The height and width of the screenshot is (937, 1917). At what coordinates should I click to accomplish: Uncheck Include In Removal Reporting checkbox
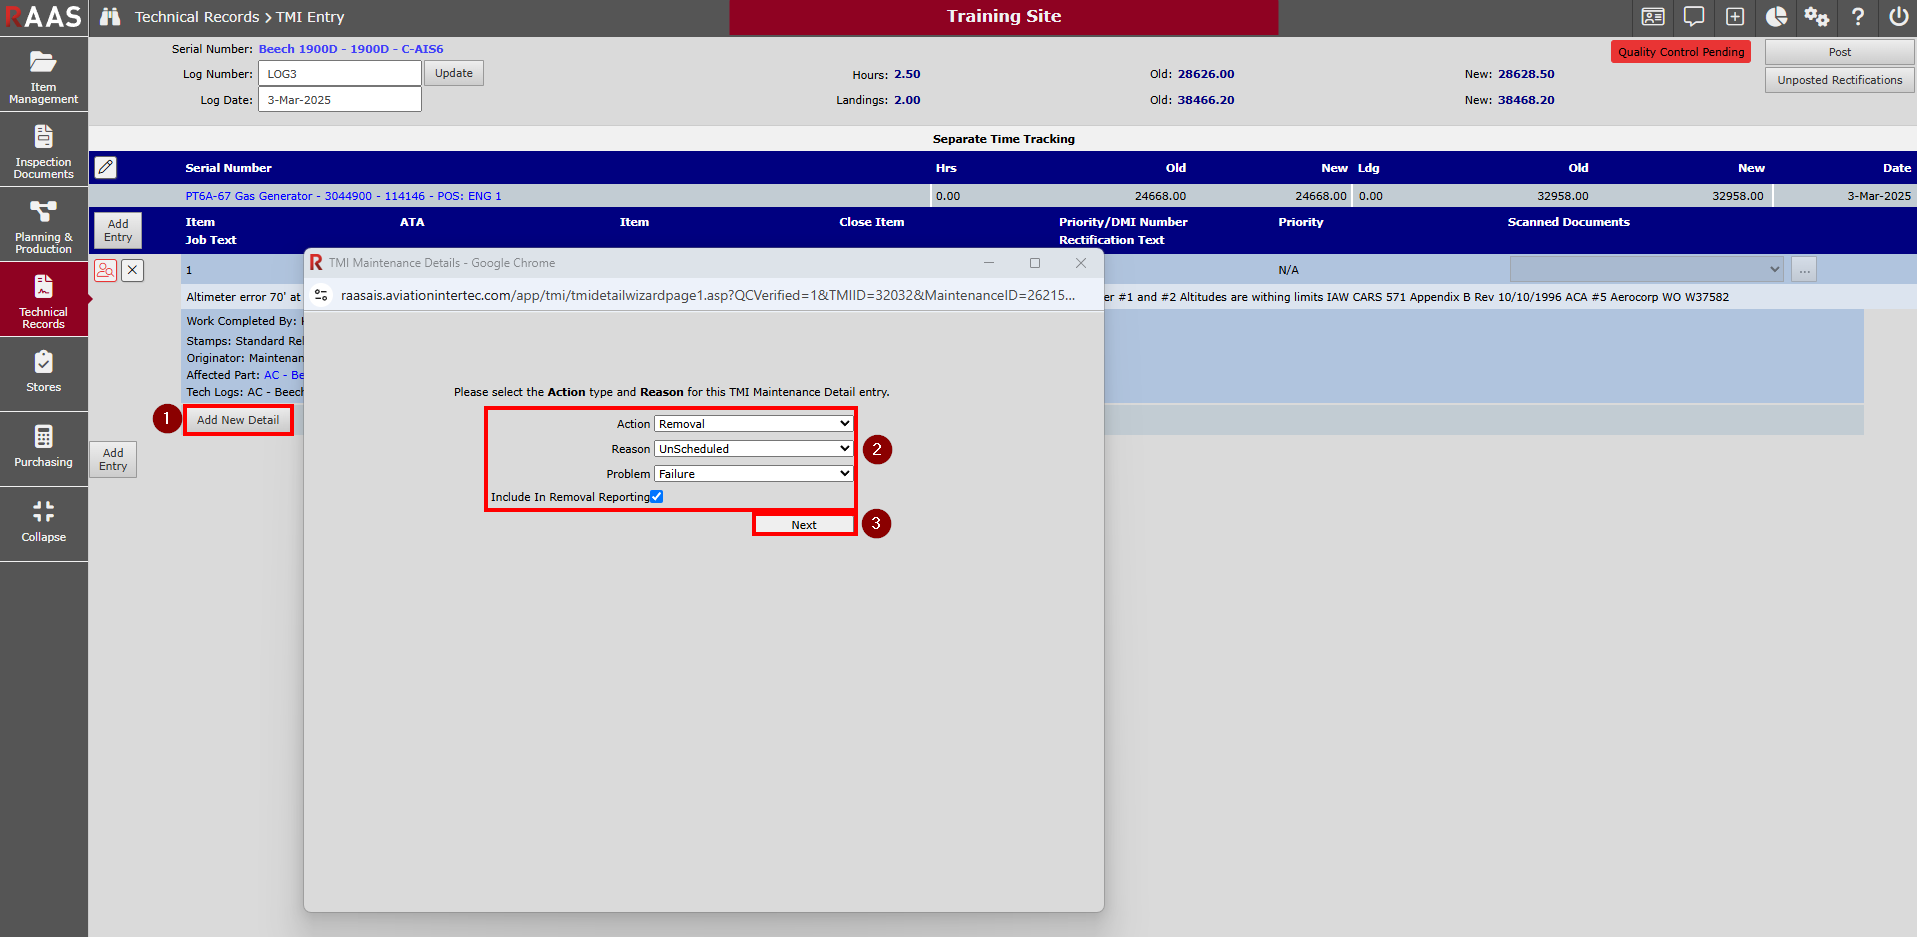[x=657, y=497]
